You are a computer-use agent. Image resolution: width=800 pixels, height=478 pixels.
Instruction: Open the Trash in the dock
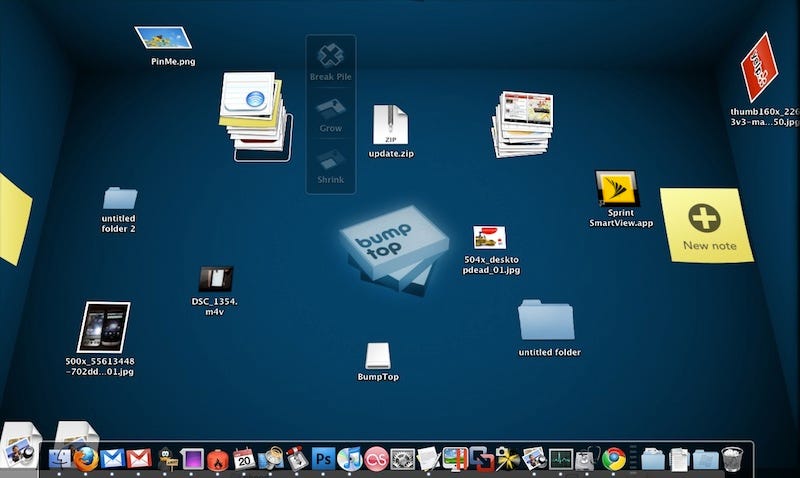[x=732, y=459]
